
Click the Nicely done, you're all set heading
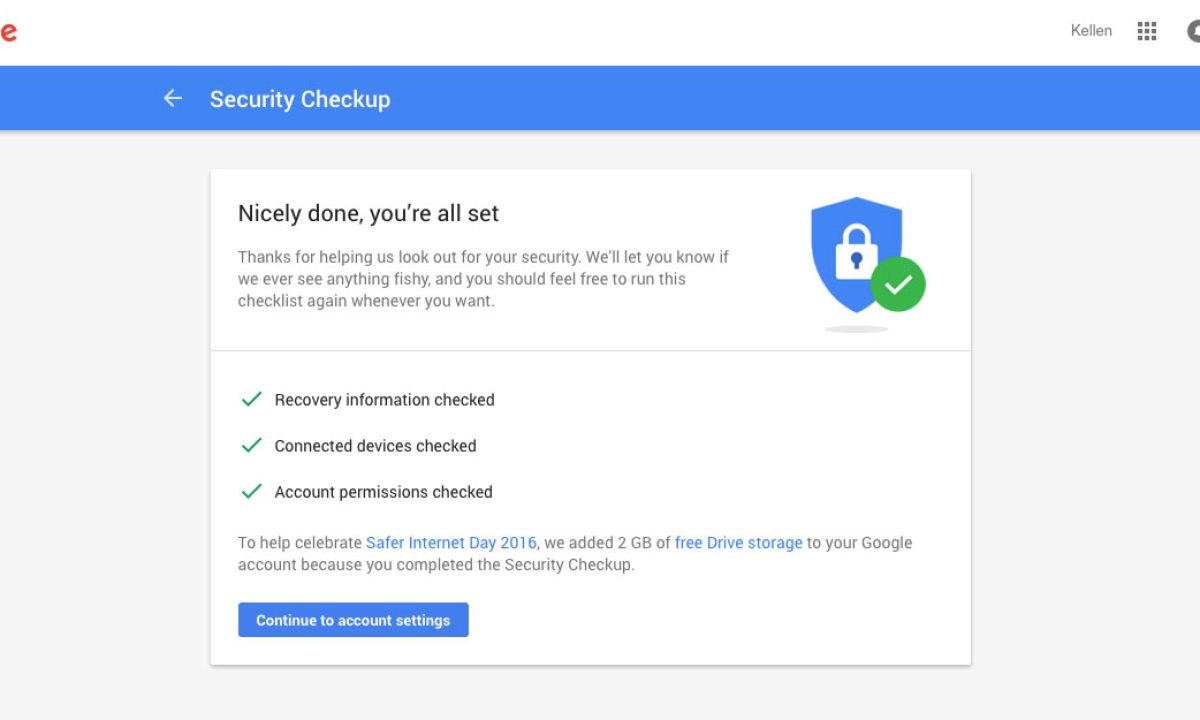tap(368, 213)
